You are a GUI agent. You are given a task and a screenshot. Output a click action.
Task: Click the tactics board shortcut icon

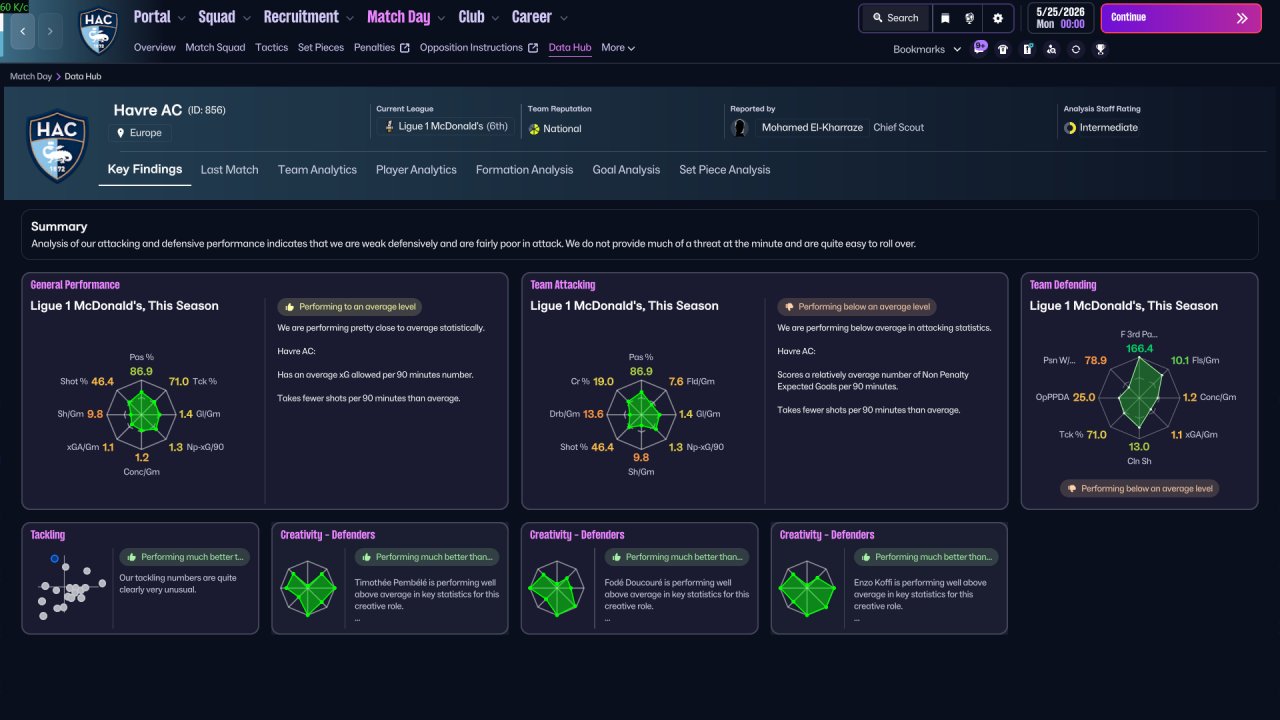(1027, 49)
